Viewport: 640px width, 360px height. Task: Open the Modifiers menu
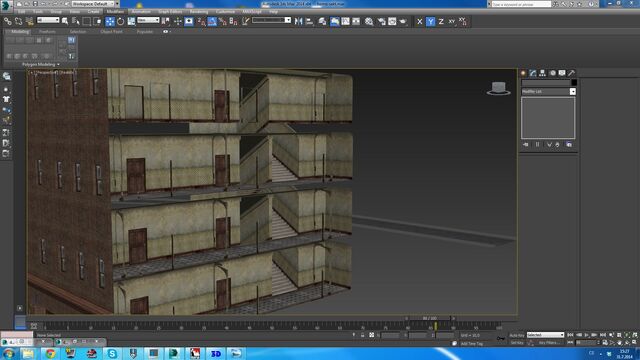click(116, 11)
